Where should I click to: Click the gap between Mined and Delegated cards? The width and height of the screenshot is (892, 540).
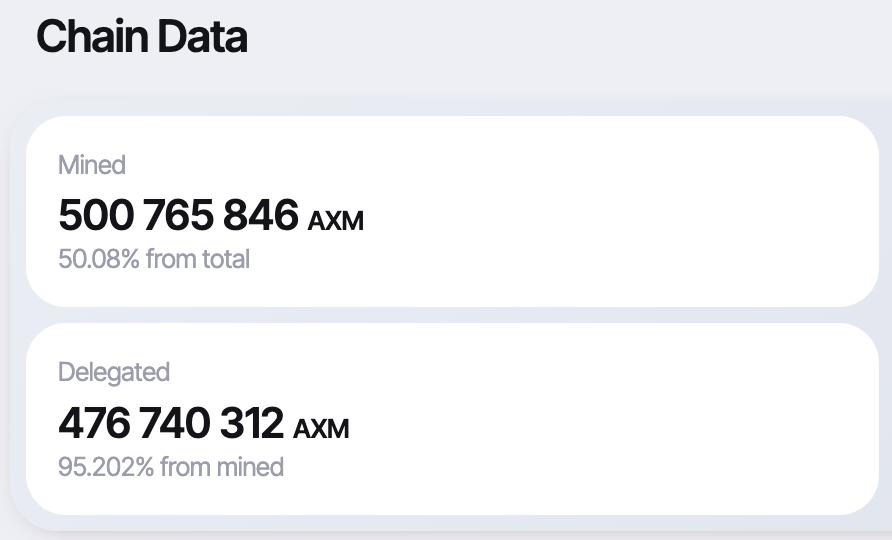(x=450, y=315)
